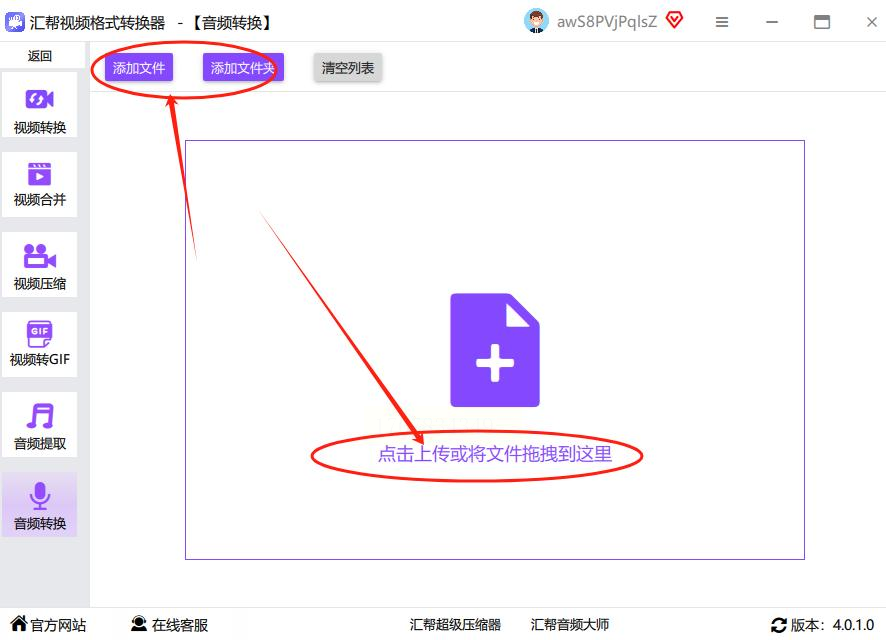Open the 官方网站 official website link
This screenshot has height=640, width=886.
pyautogui.click(x=49, y=624)
